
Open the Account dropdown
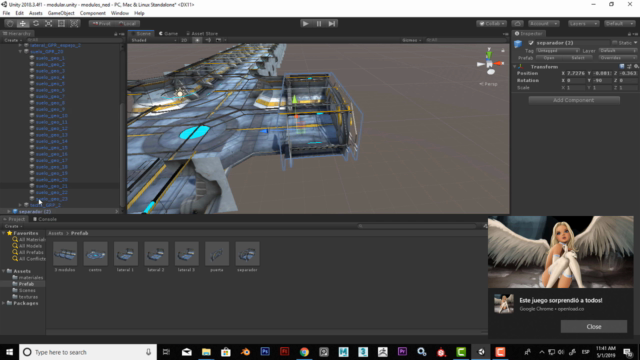tap(543, 24)
